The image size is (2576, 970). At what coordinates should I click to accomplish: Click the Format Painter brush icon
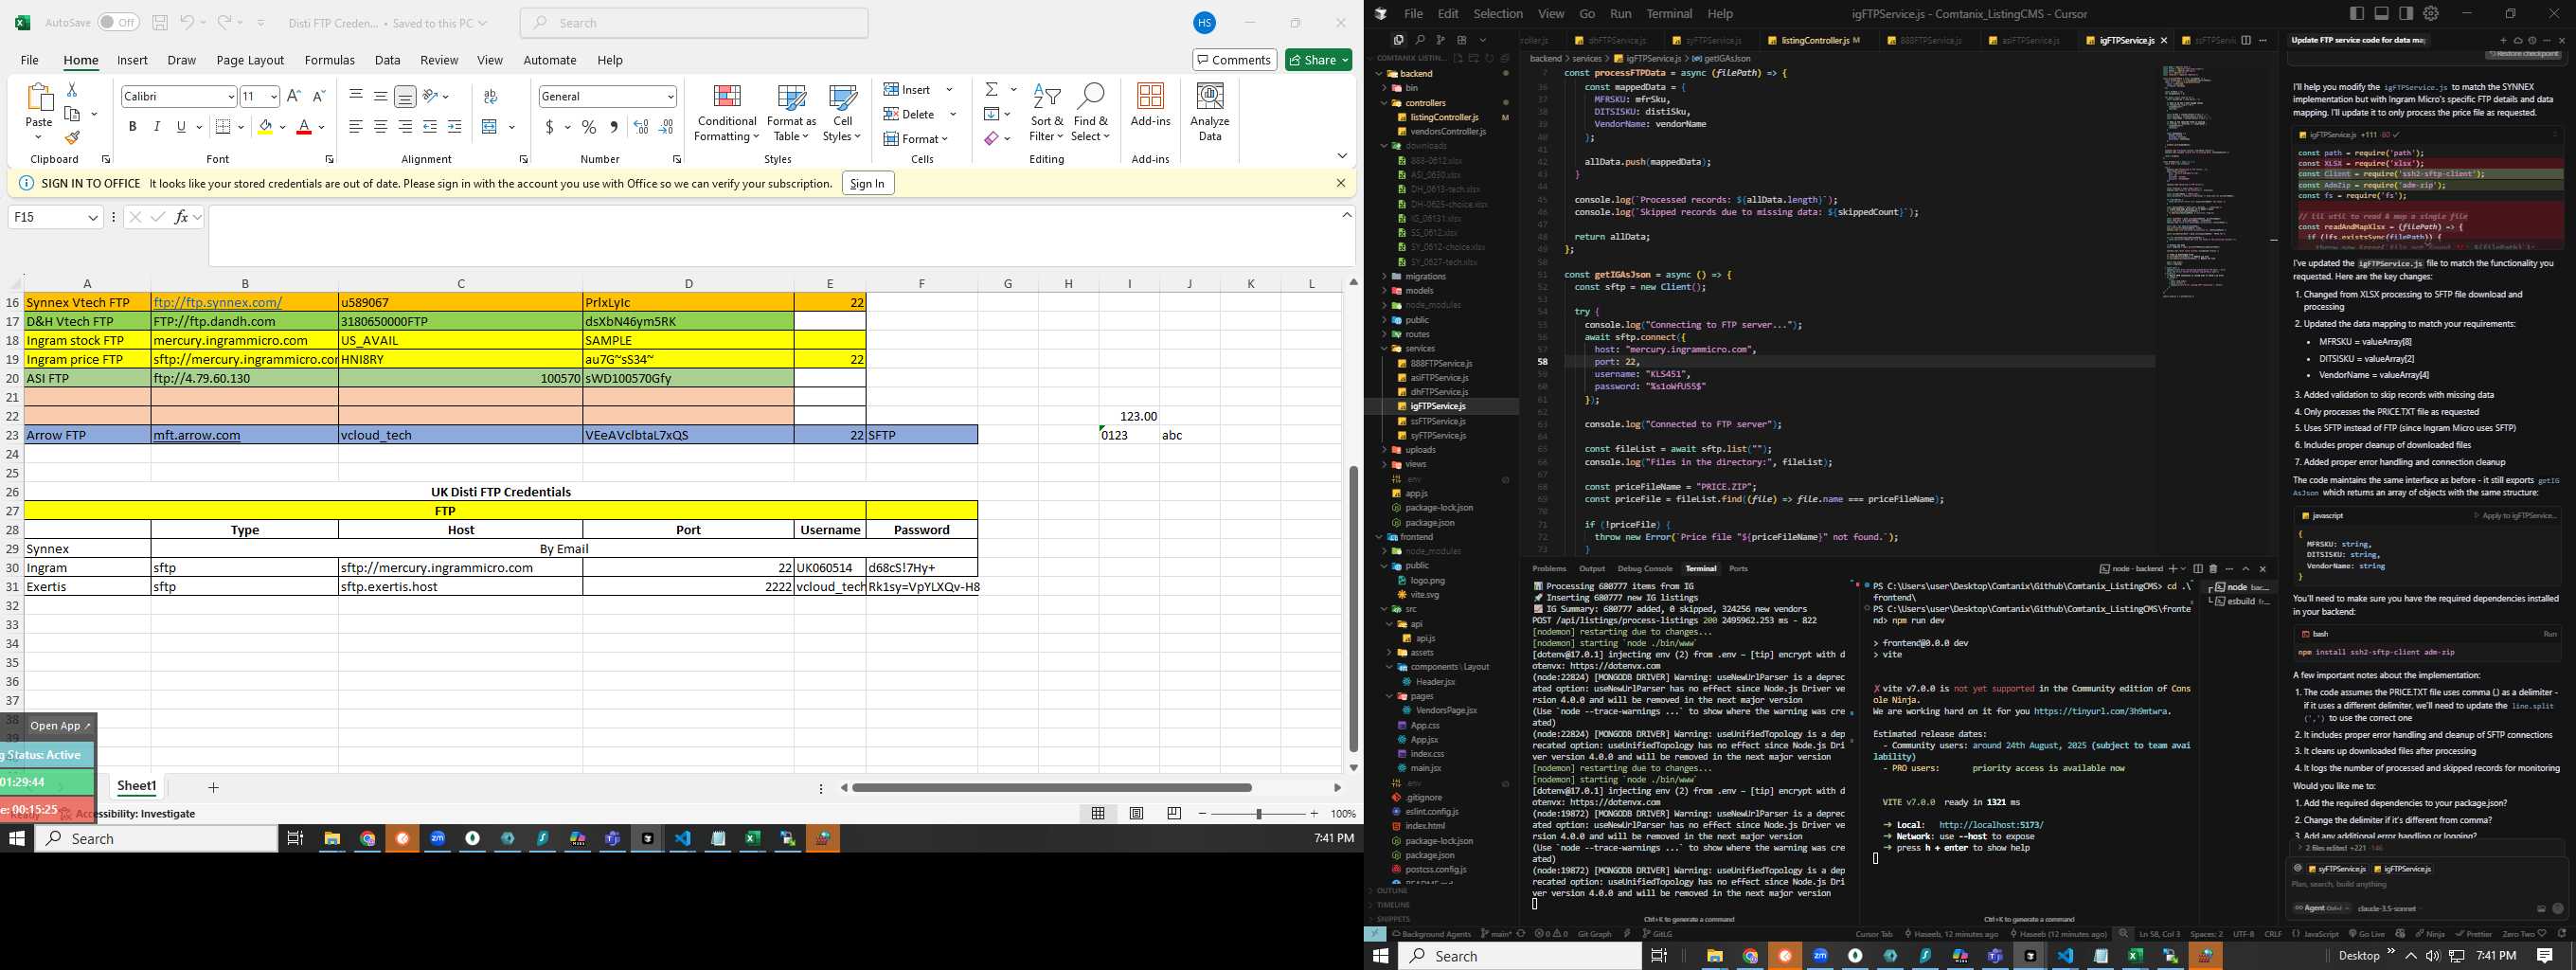click(x=71, y=137)
